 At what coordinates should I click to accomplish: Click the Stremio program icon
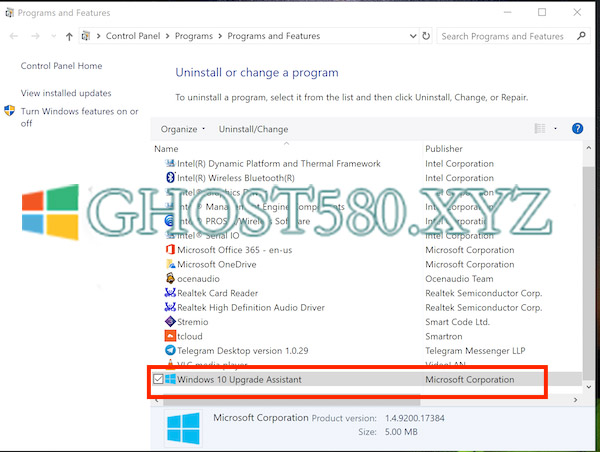coord(170,321)
